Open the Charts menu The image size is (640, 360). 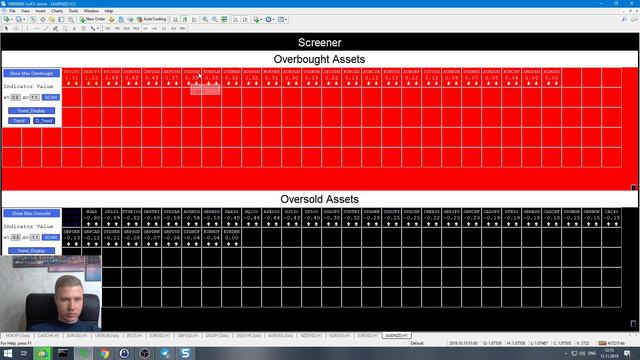click(57, 11)
